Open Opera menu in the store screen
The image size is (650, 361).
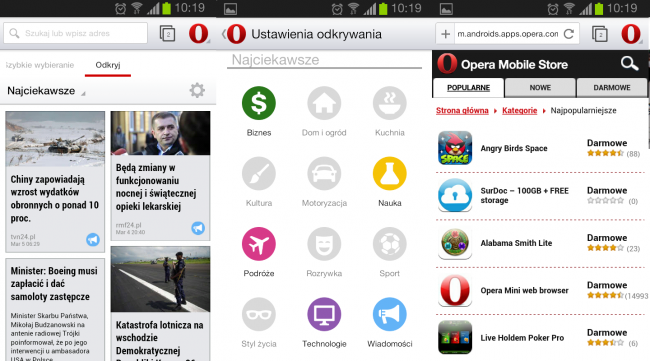coord(631,34)
